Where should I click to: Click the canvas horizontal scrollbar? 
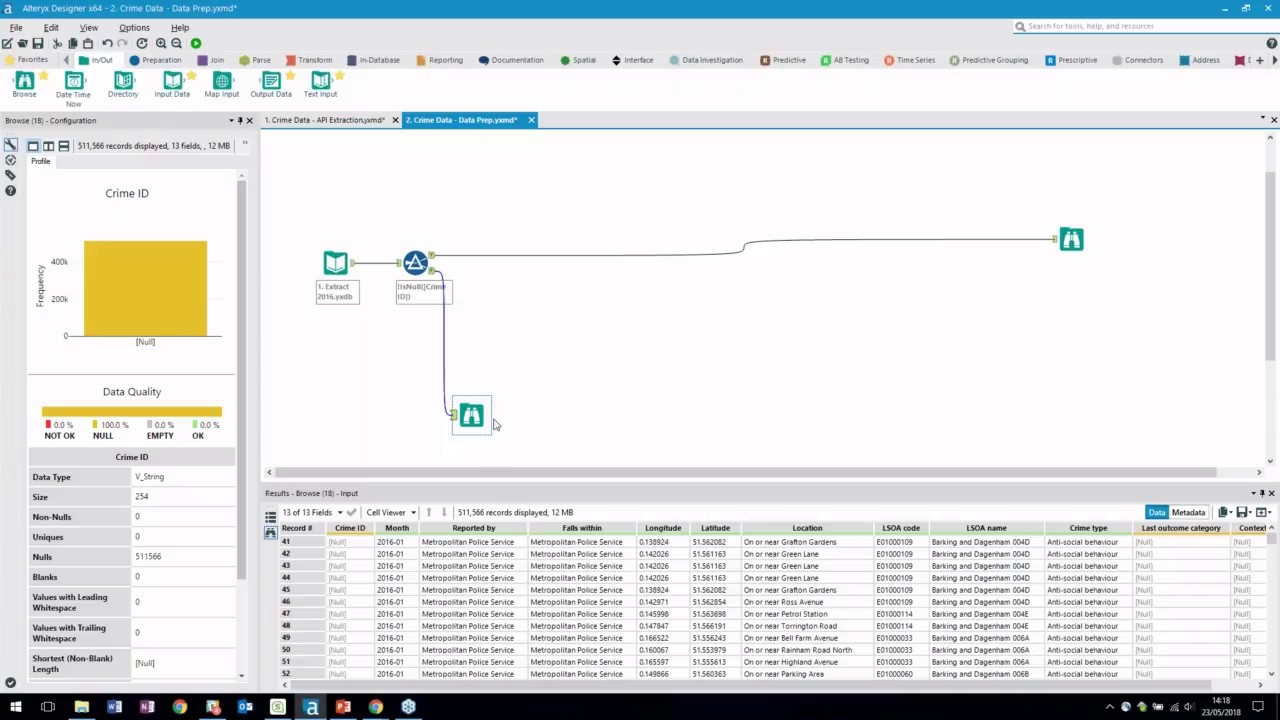745,472
